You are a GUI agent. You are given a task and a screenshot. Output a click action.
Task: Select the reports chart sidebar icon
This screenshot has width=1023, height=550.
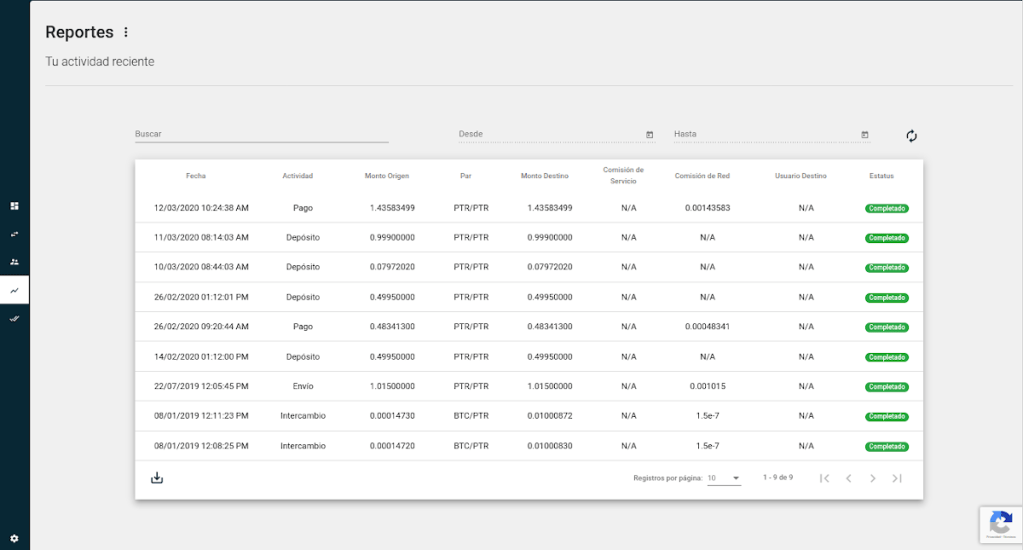pyautogui.click(x=14, y=290)
